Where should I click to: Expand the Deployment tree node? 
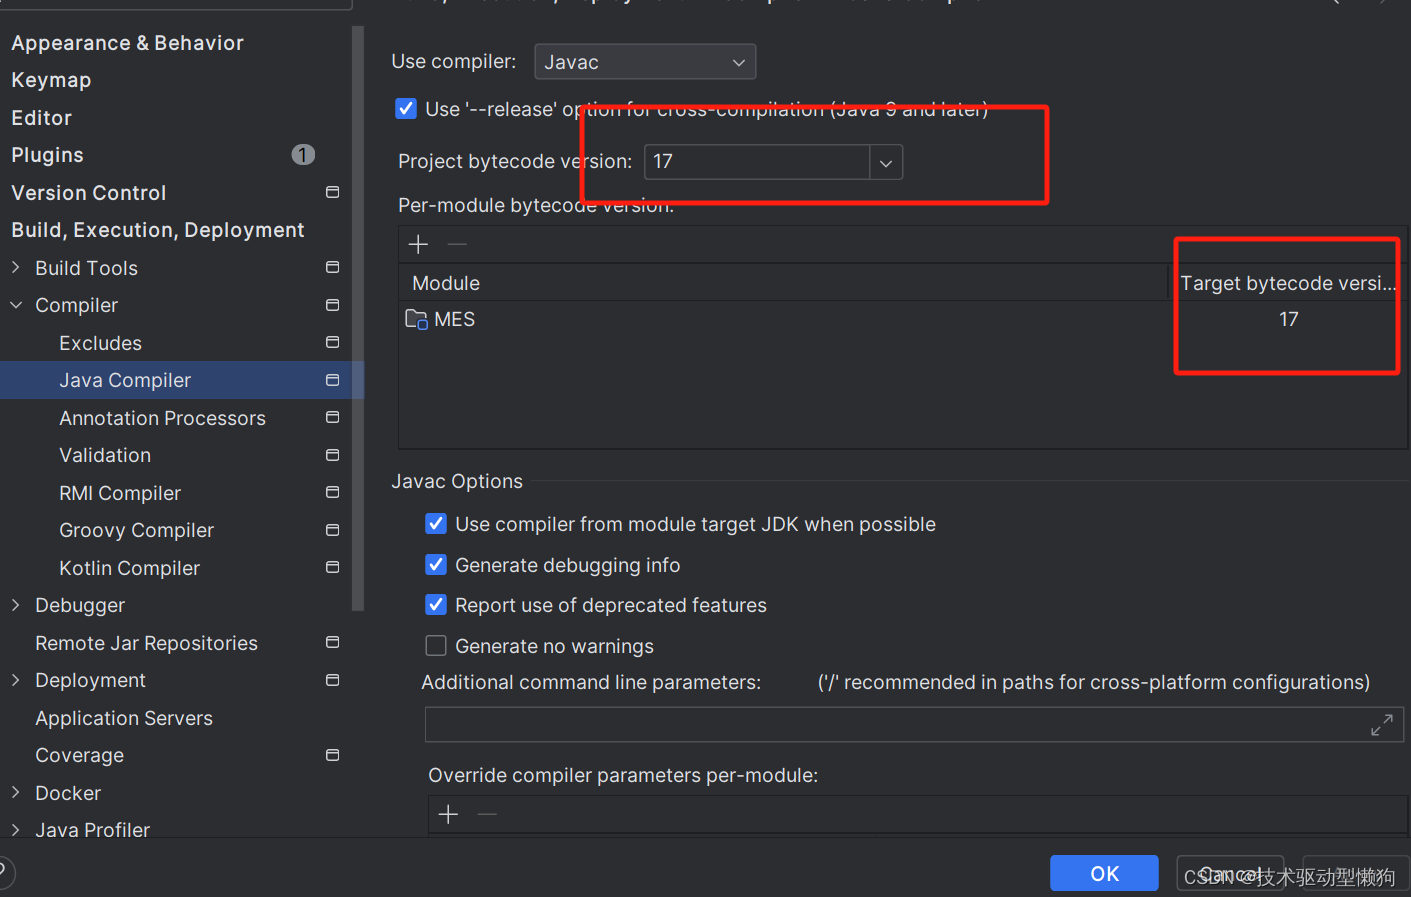[16, 680]
